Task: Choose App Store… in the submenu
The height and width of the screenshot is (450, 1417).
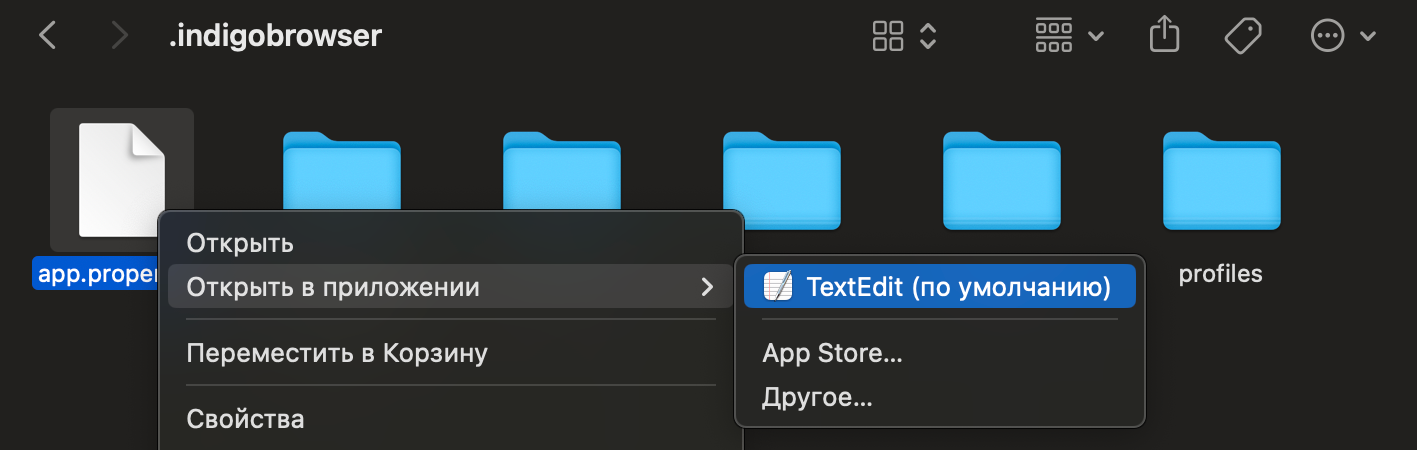Action: pos(832,353)
